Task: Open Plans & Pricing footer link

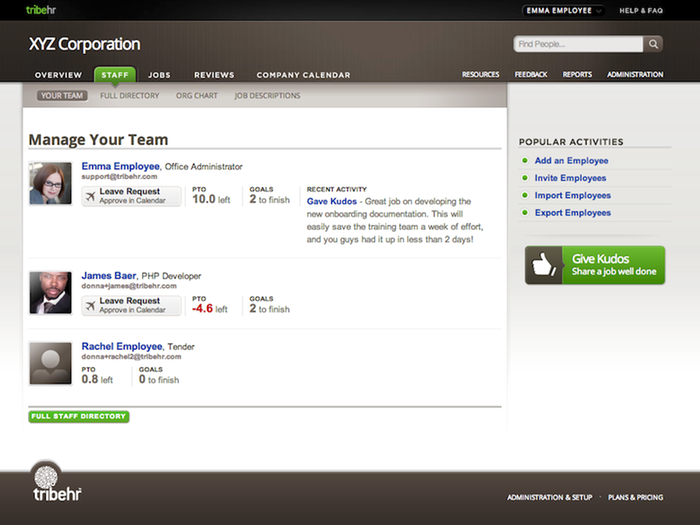Action: [x=635, y=497]
